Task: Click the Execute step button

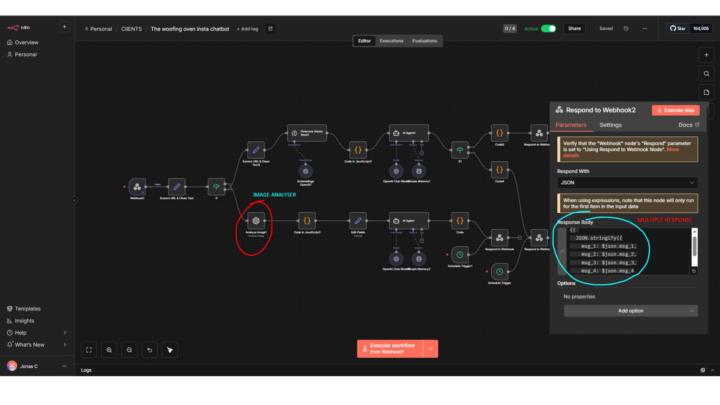Action: pyautogui.click(x=676, y=110)
